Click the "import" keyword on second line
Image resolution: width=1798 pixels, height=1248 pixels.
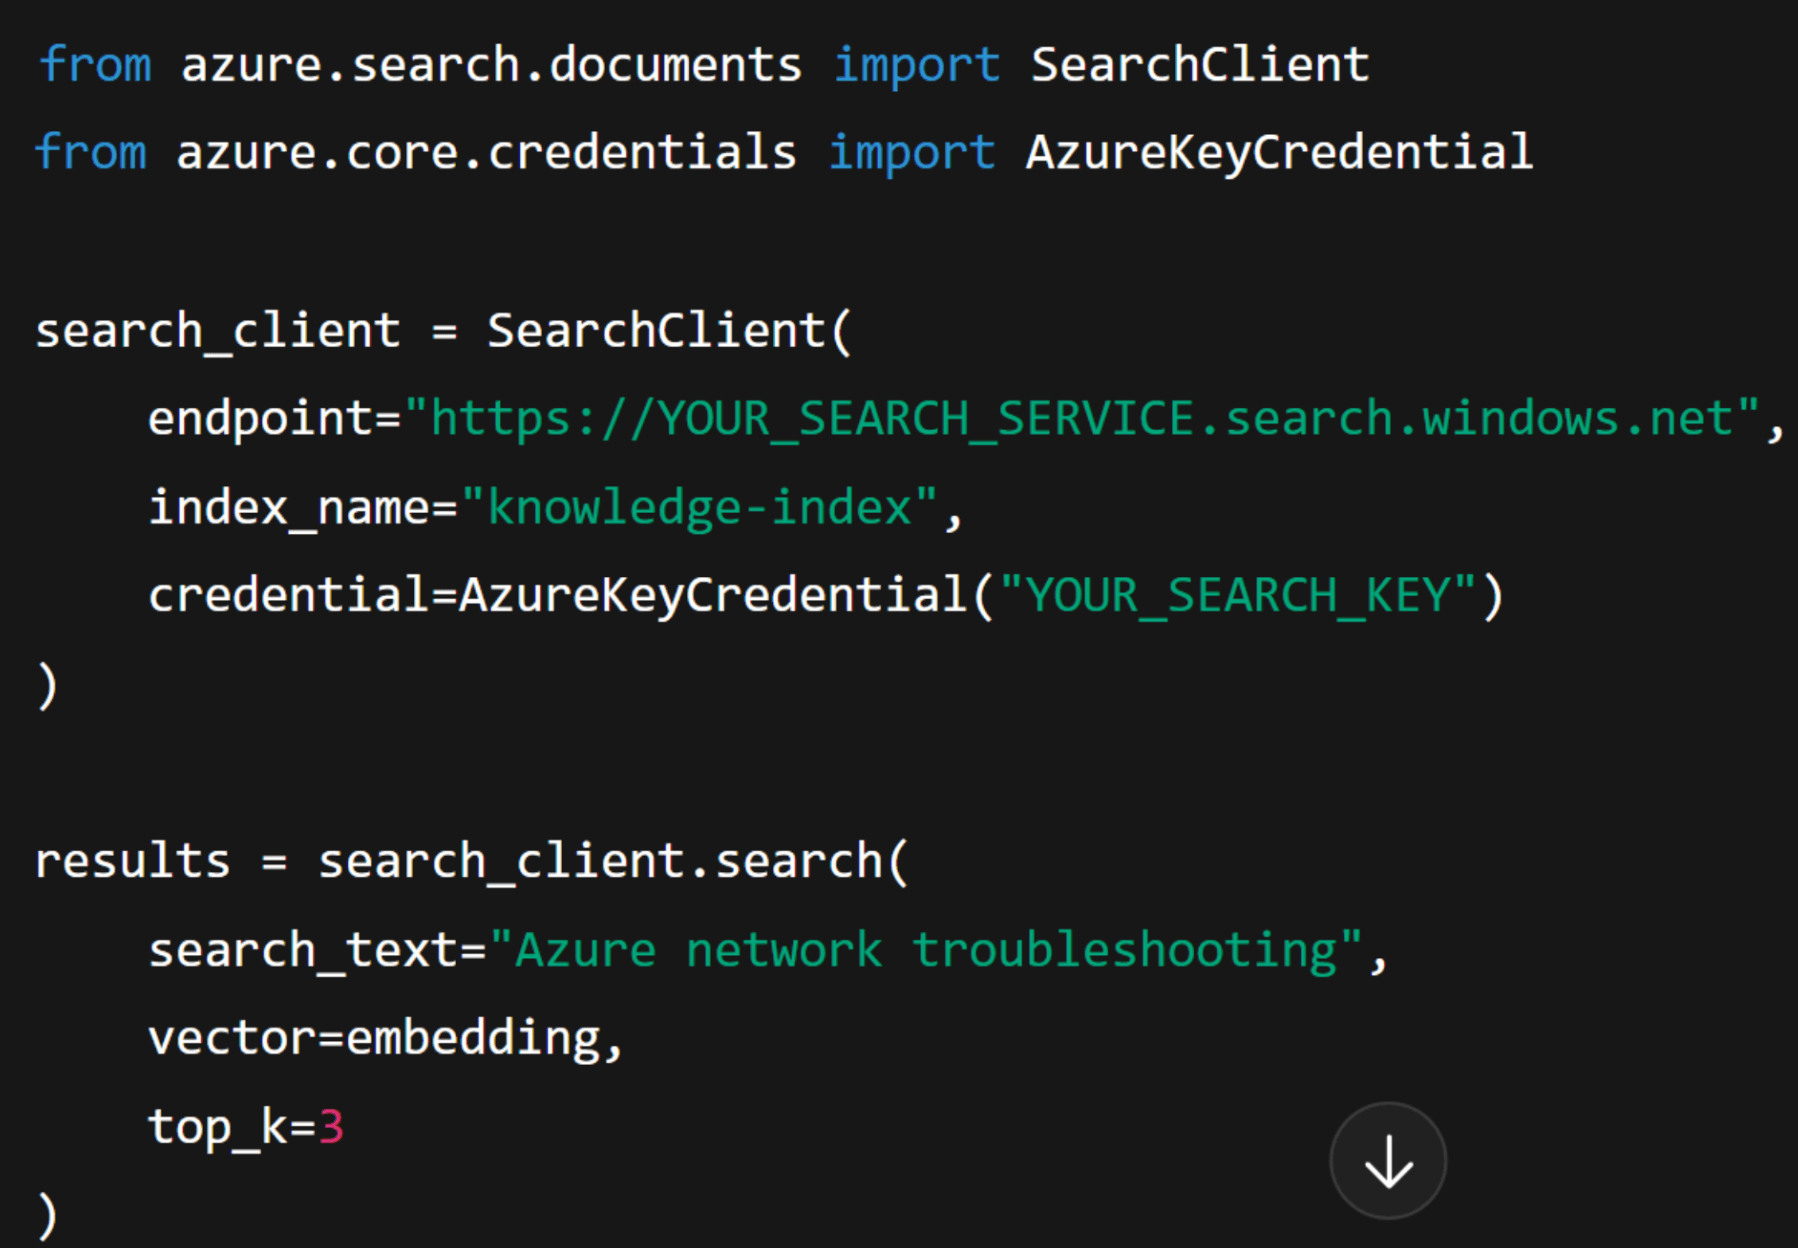click(911, 153)
